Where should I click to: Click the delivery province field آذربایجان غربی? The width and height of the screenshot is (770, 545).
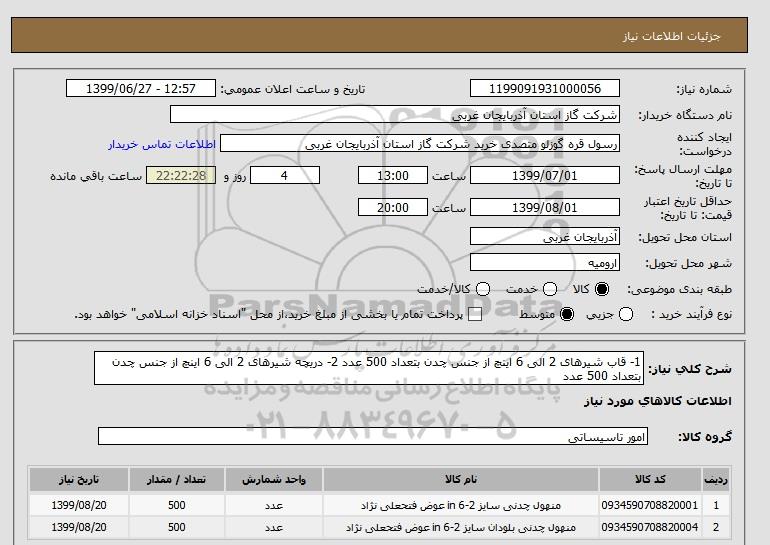point(545,236)
